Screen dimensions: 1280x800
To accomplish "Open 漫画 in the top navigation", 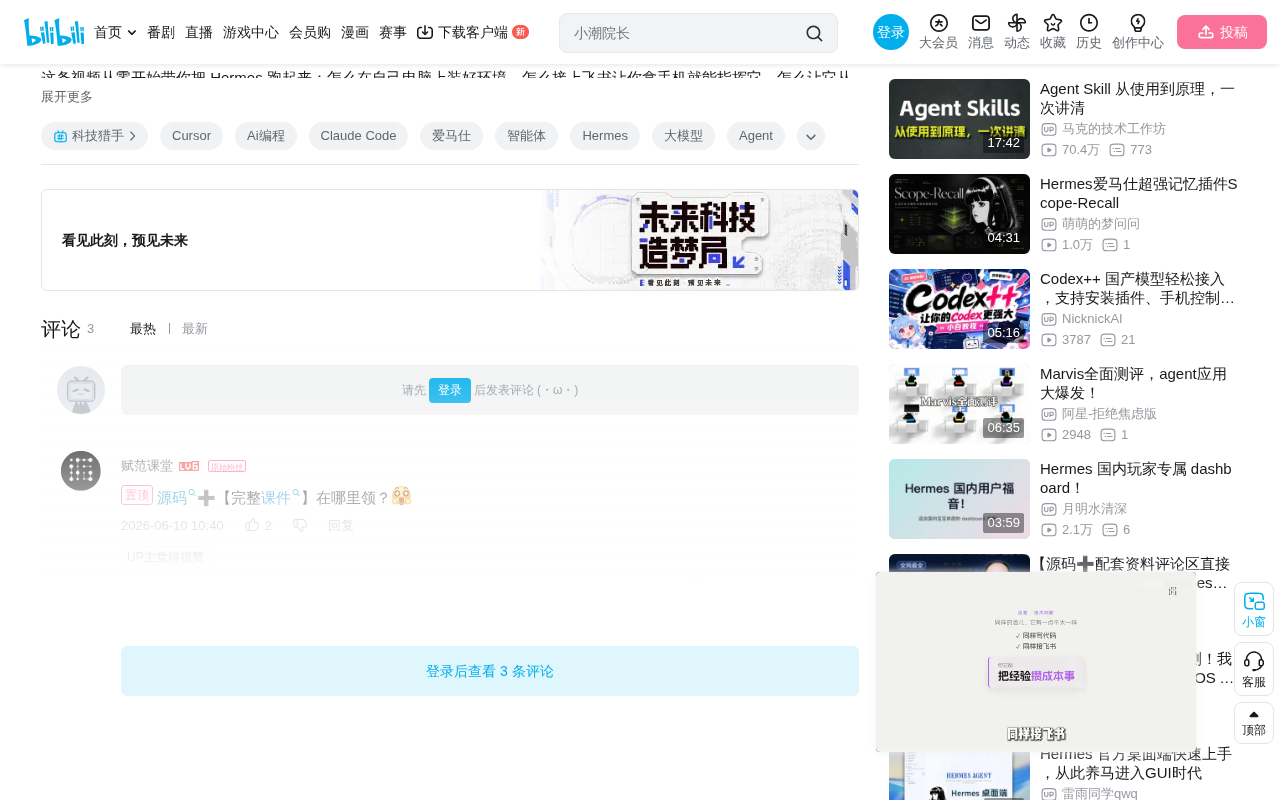I will pyautogui.click(x=355, y=32).
